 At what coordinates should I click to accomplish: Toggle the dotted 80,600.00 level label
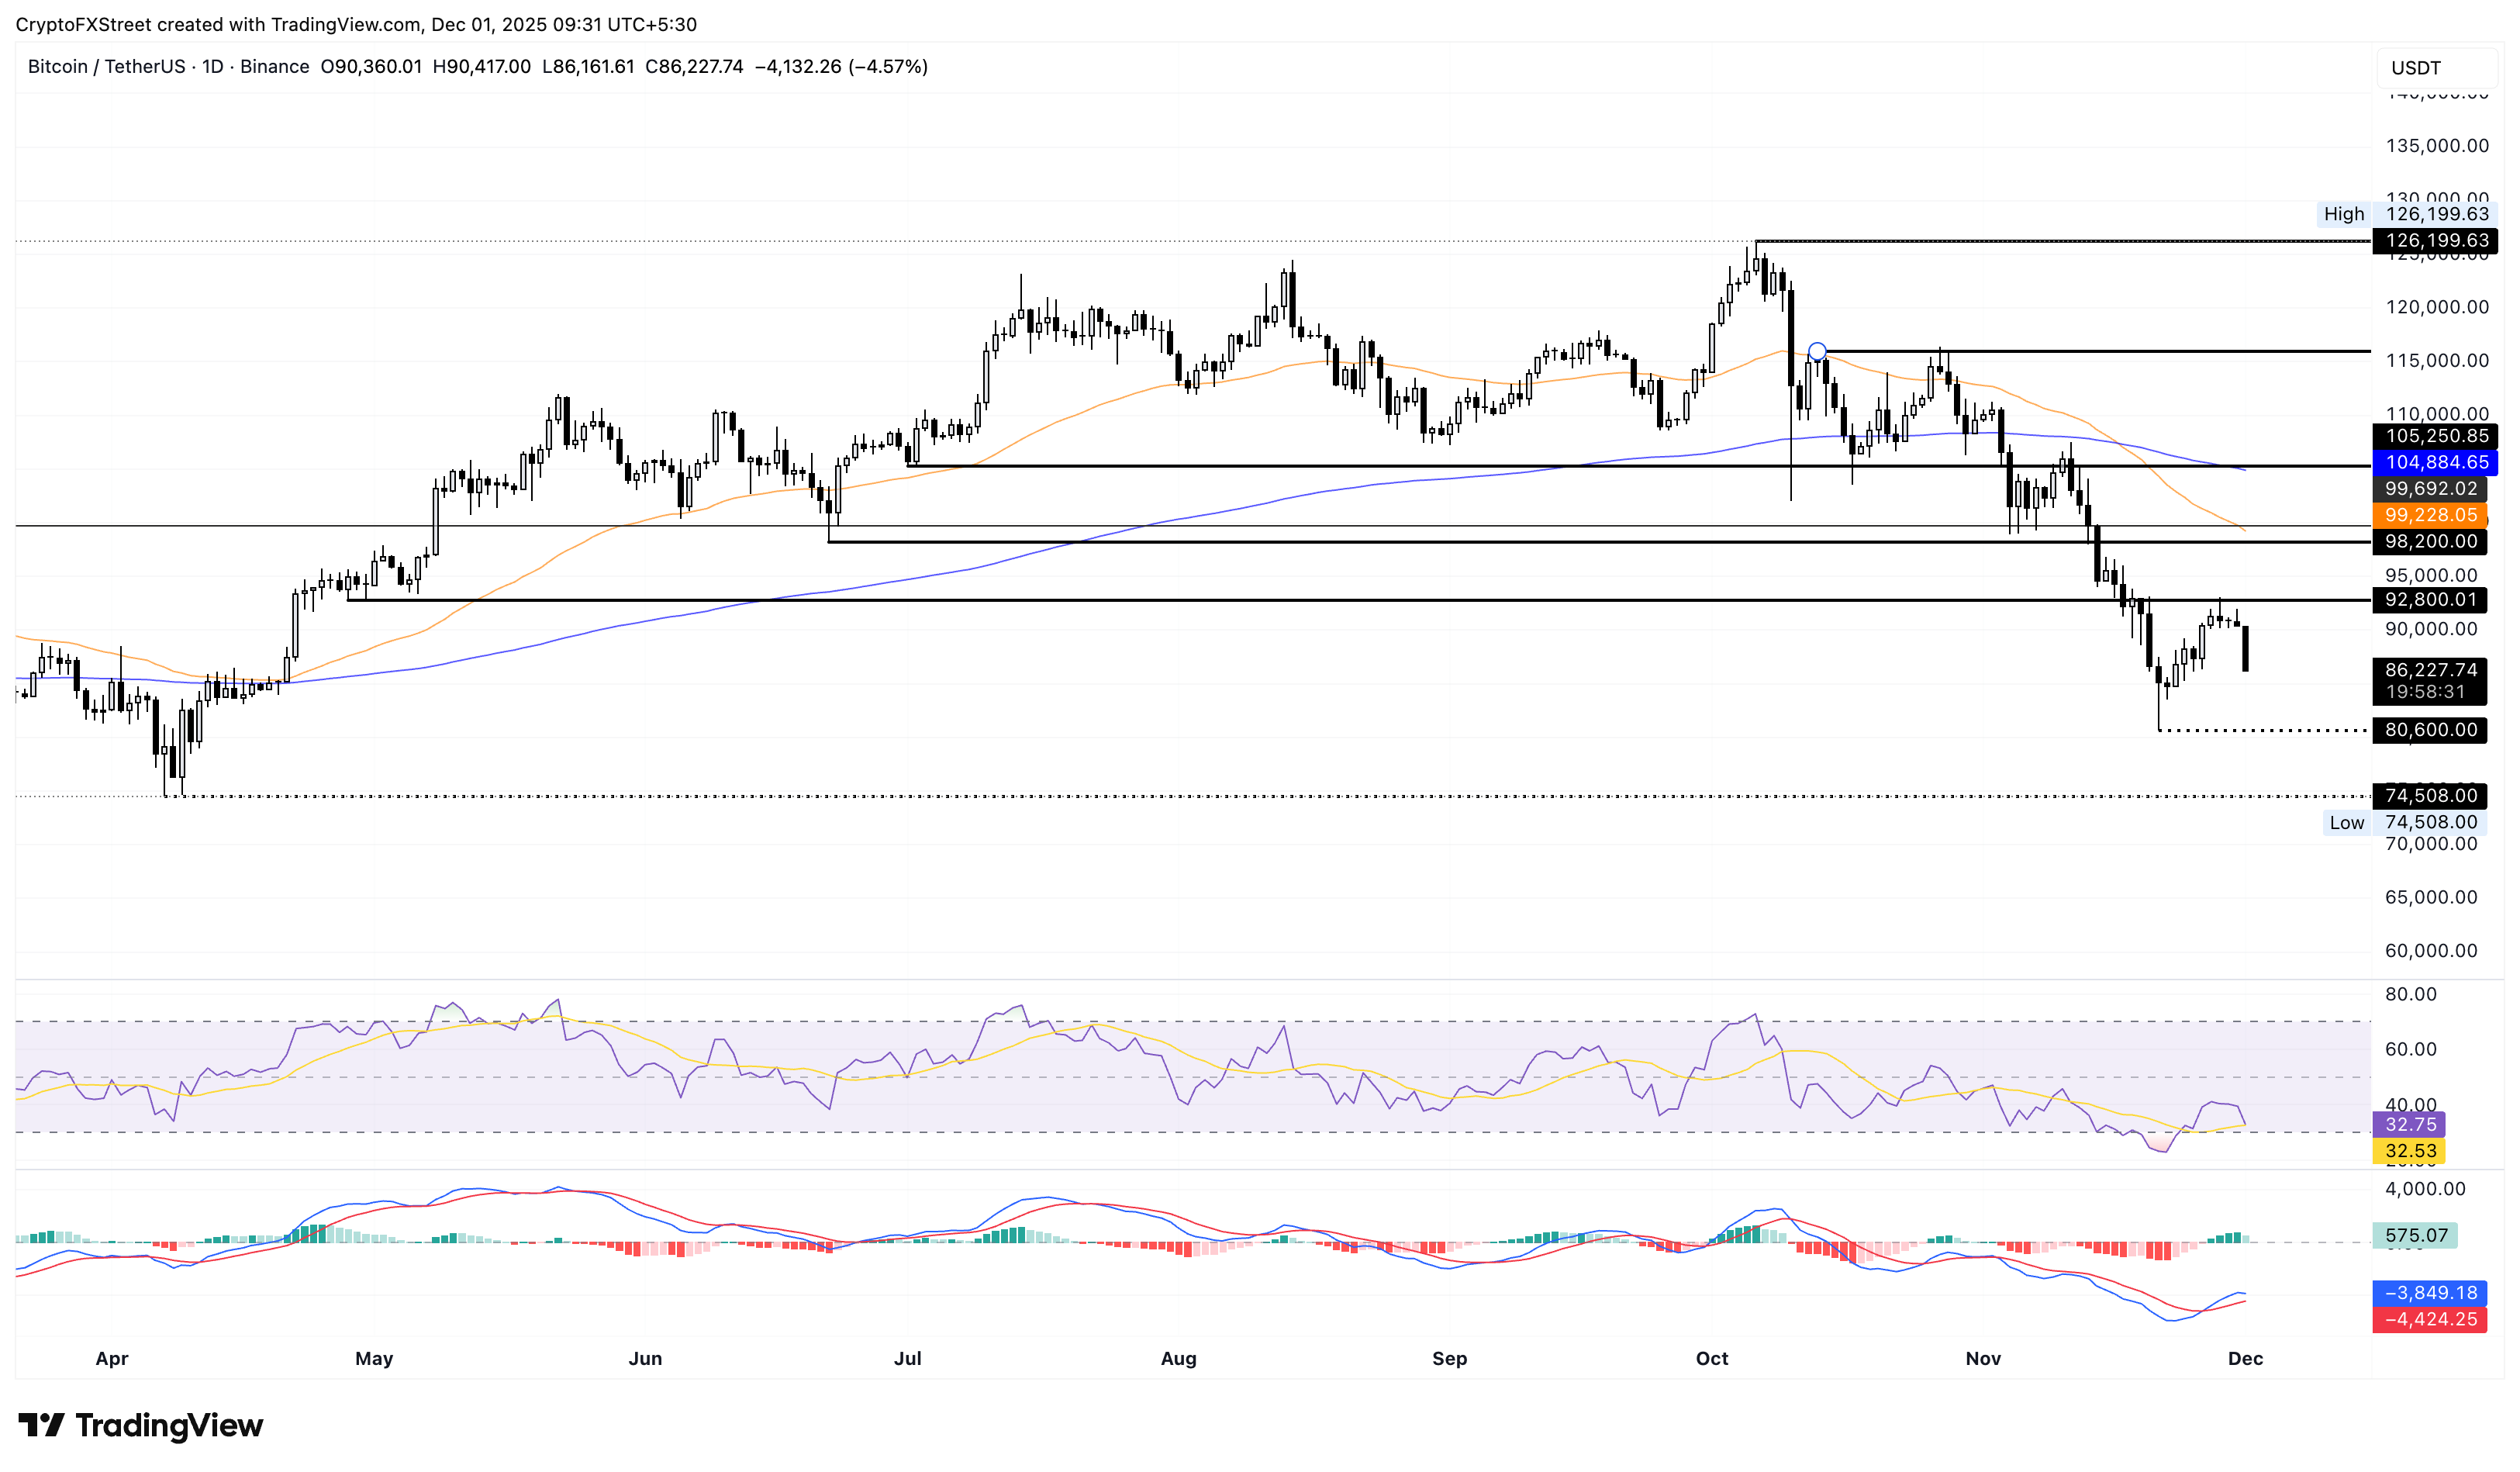point(2429,731)
